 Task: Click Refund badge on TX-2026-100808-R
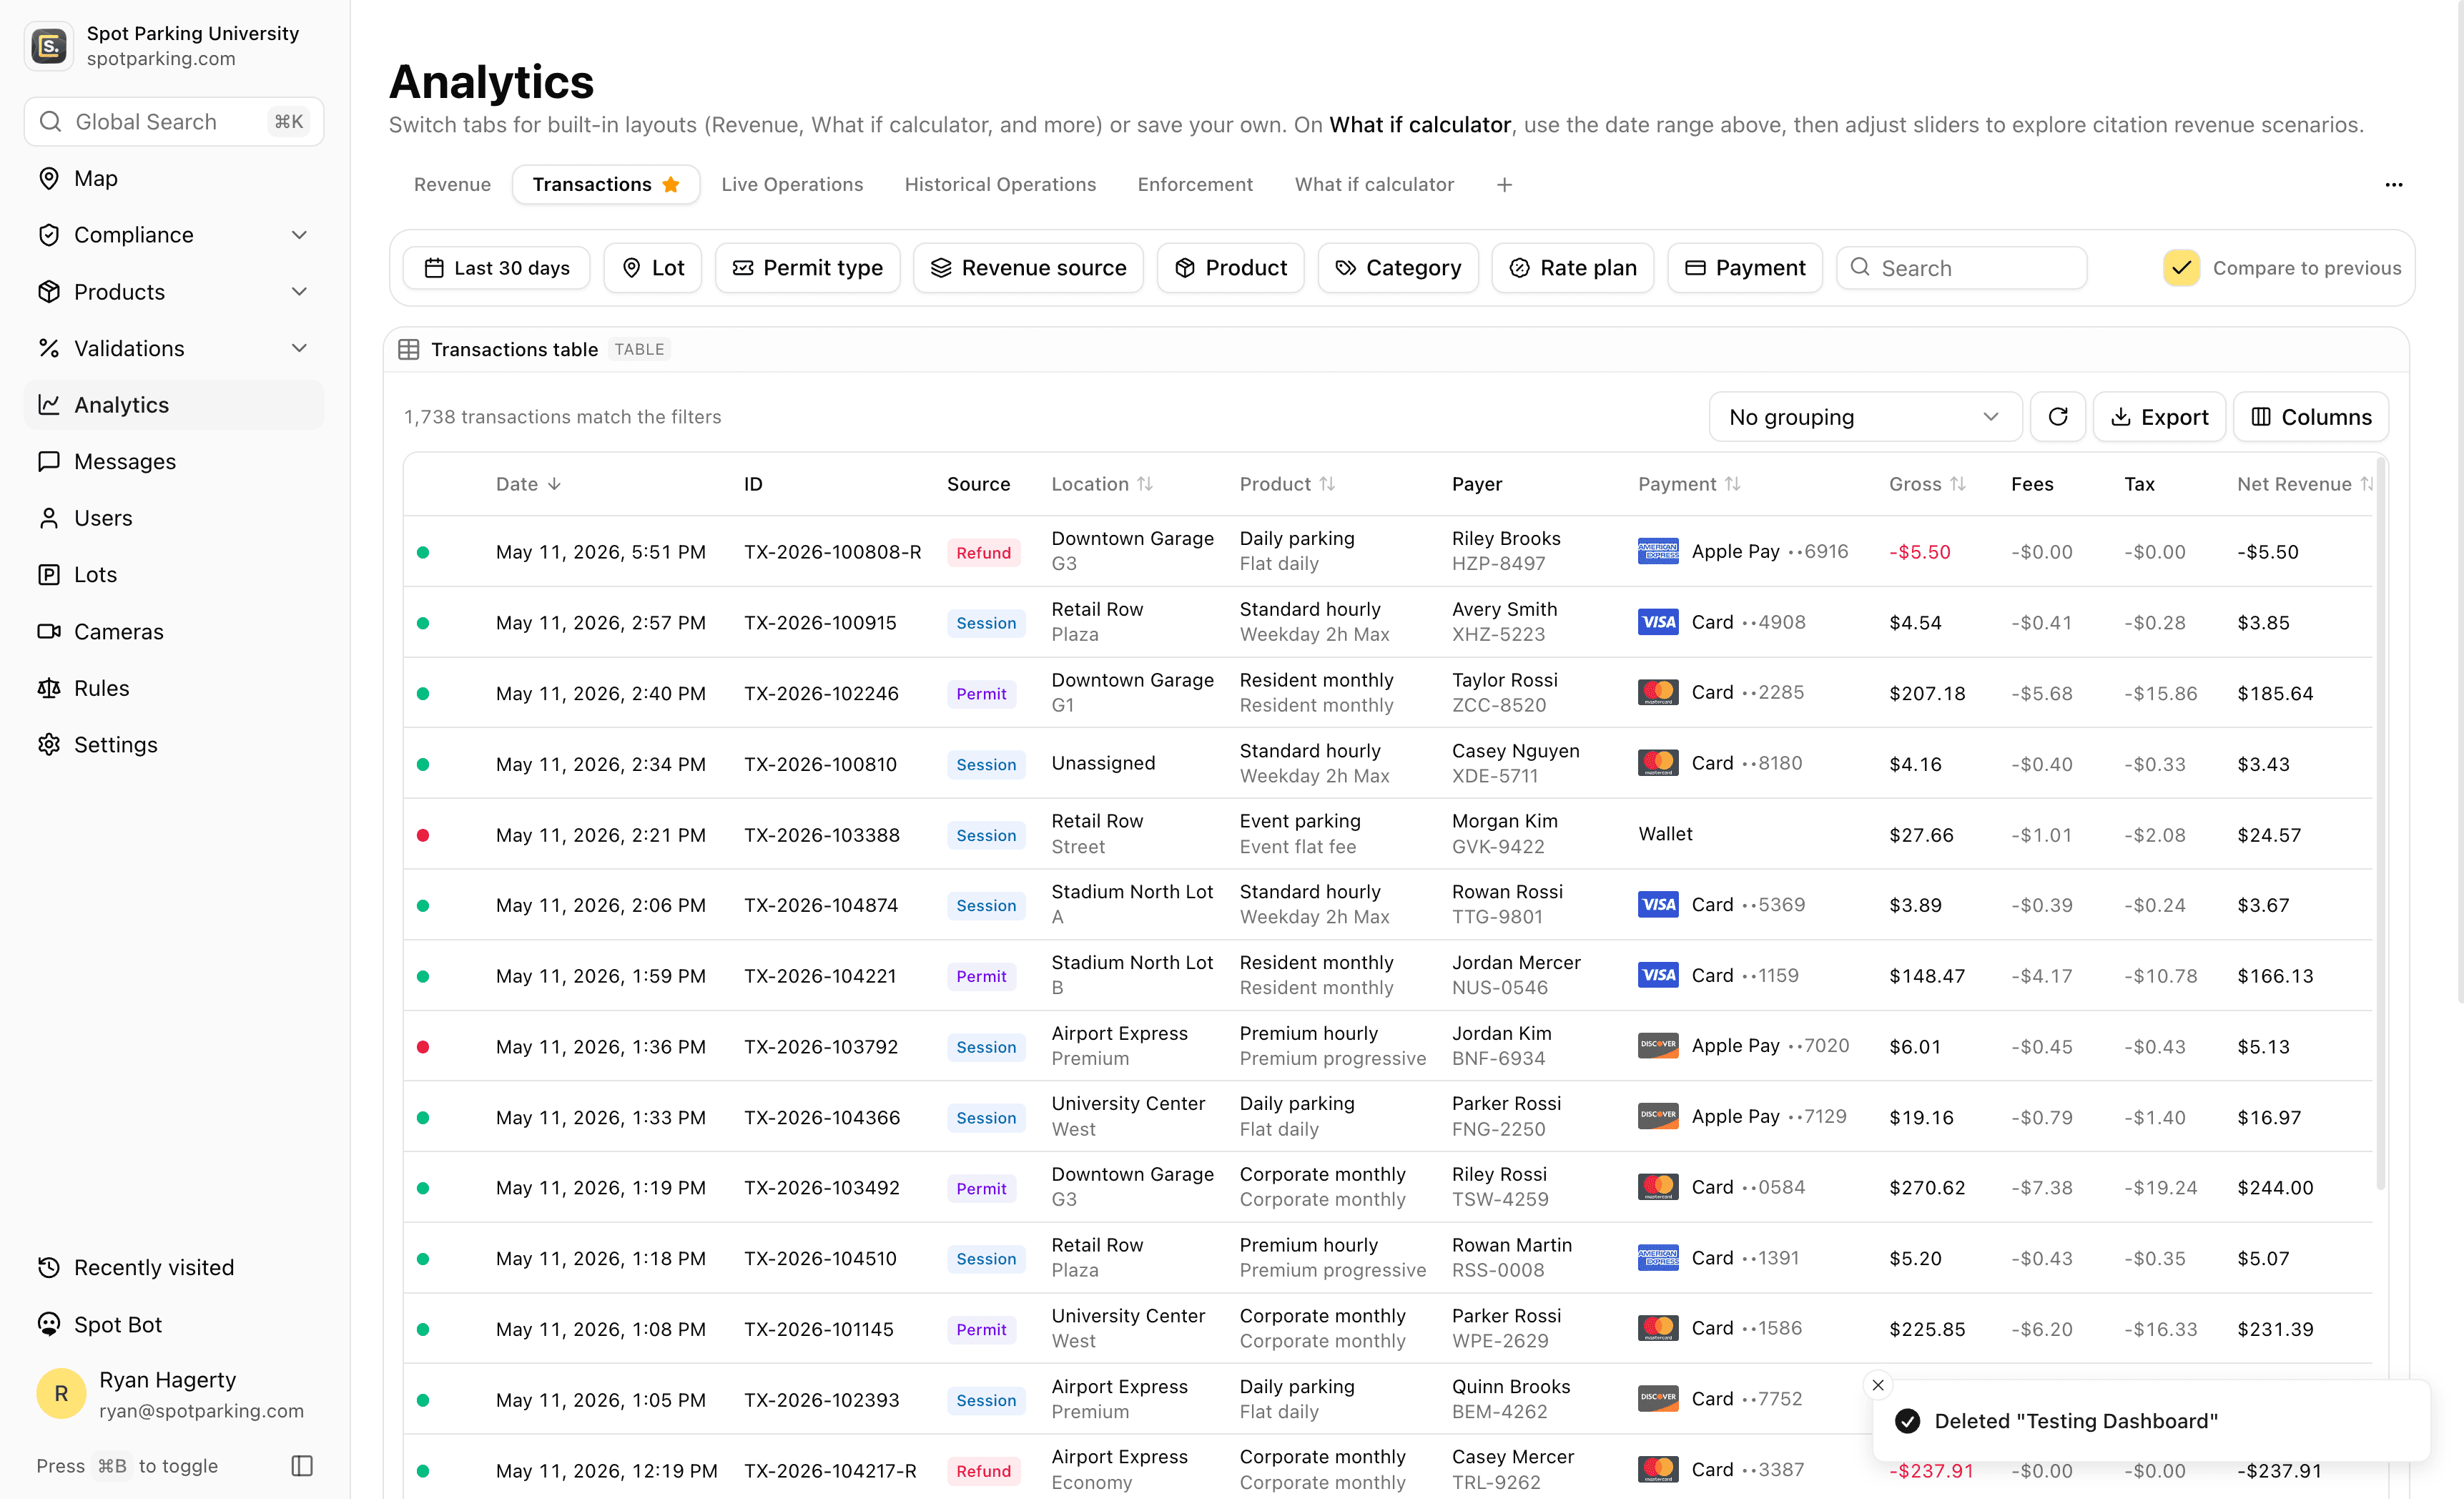click(983, 552)
